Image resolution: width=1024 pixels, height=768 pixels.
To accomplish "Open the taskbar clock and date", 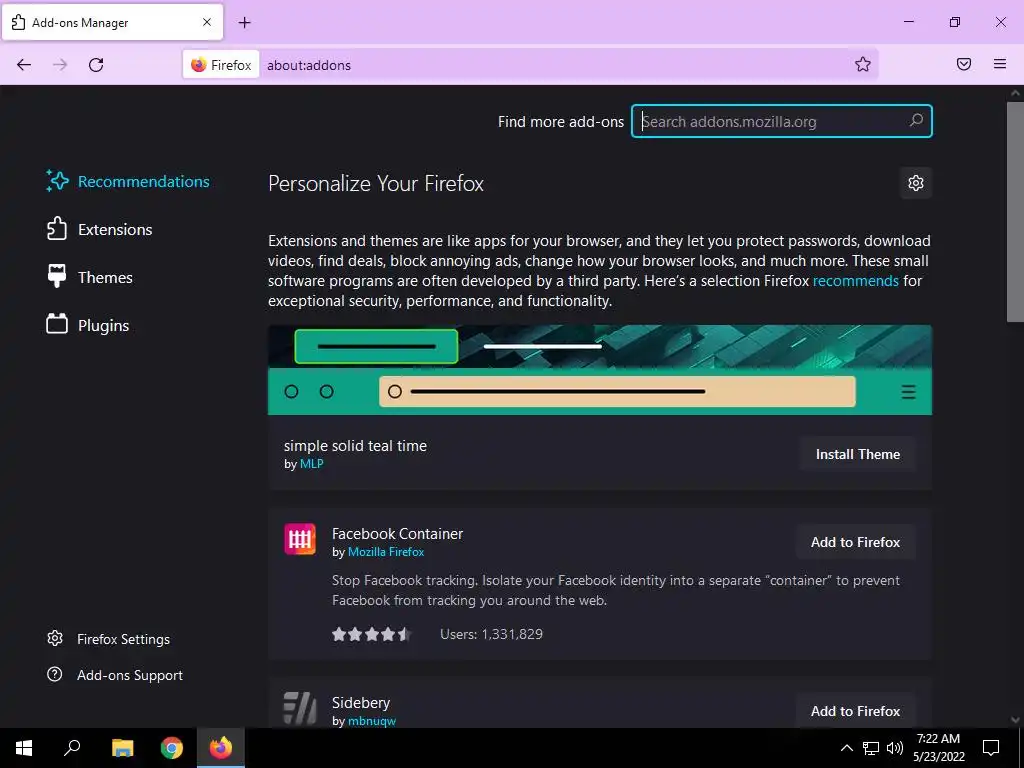I will point(938,748).
